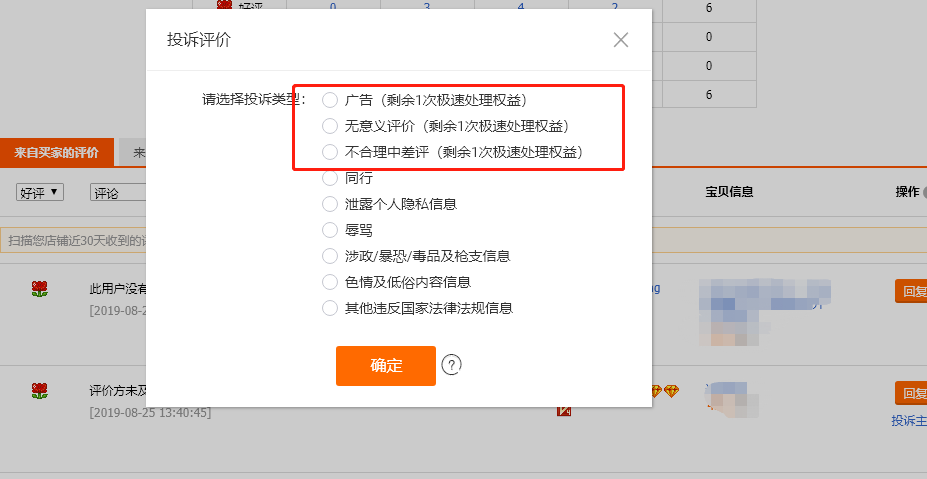Image resolution: width=927 pixels, height=479 pixels.
Task: Click 回复 button in the 评价方未及 row
Action: 911,393
